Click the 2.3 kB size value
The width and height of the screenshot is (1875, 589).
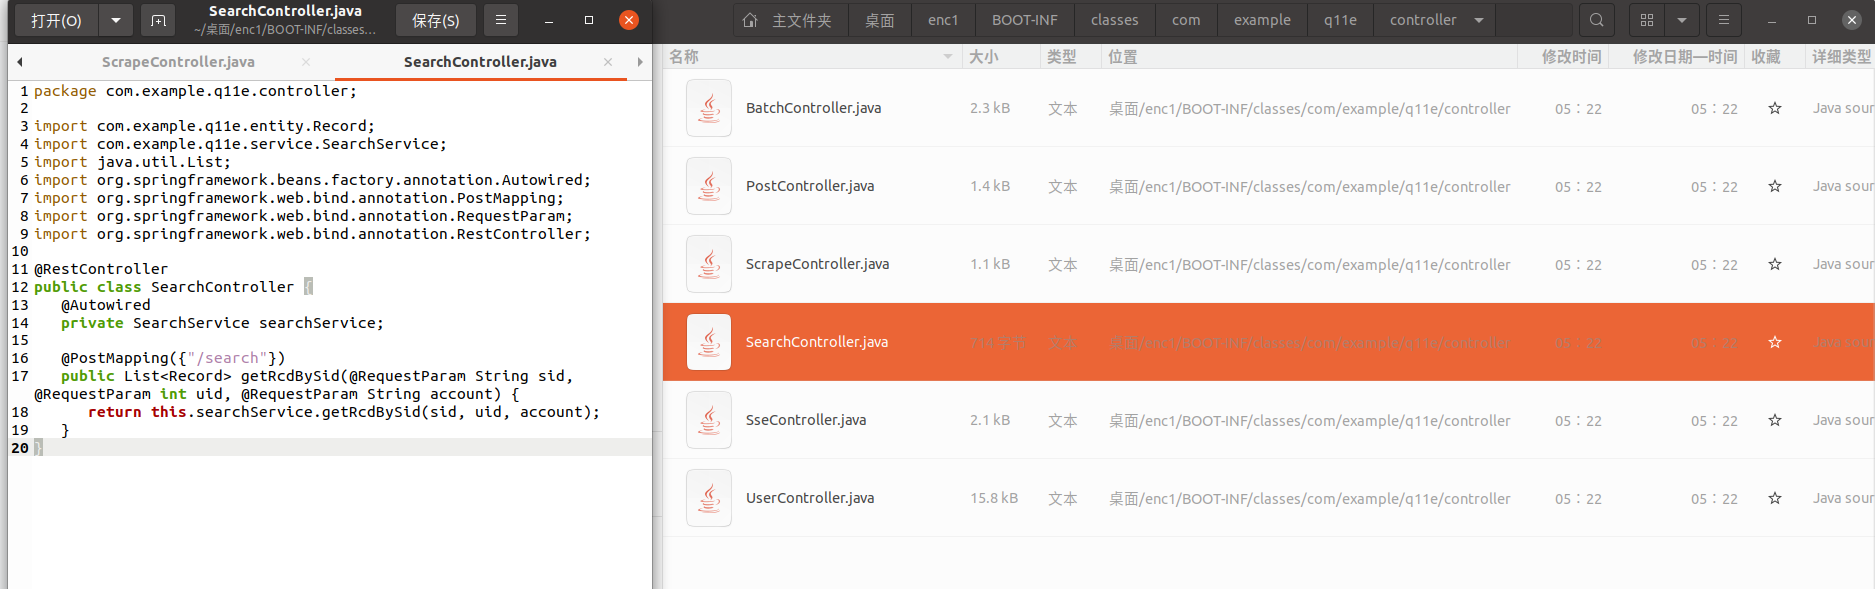click(990, 108)
